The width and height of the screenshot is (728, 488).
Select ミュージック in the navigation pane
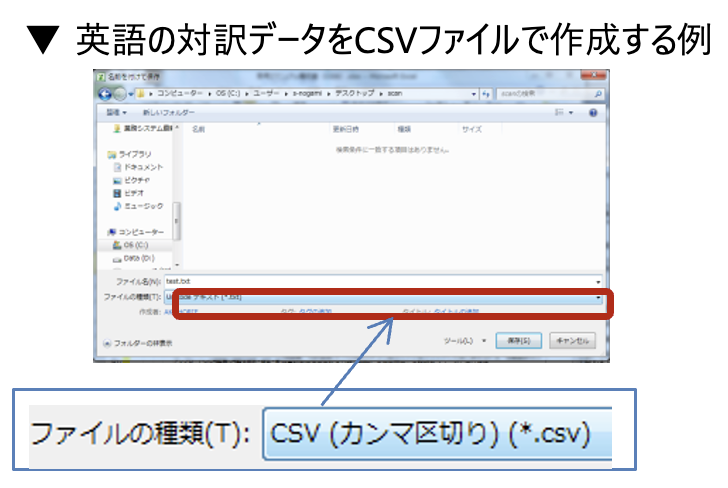pos(143,206)
